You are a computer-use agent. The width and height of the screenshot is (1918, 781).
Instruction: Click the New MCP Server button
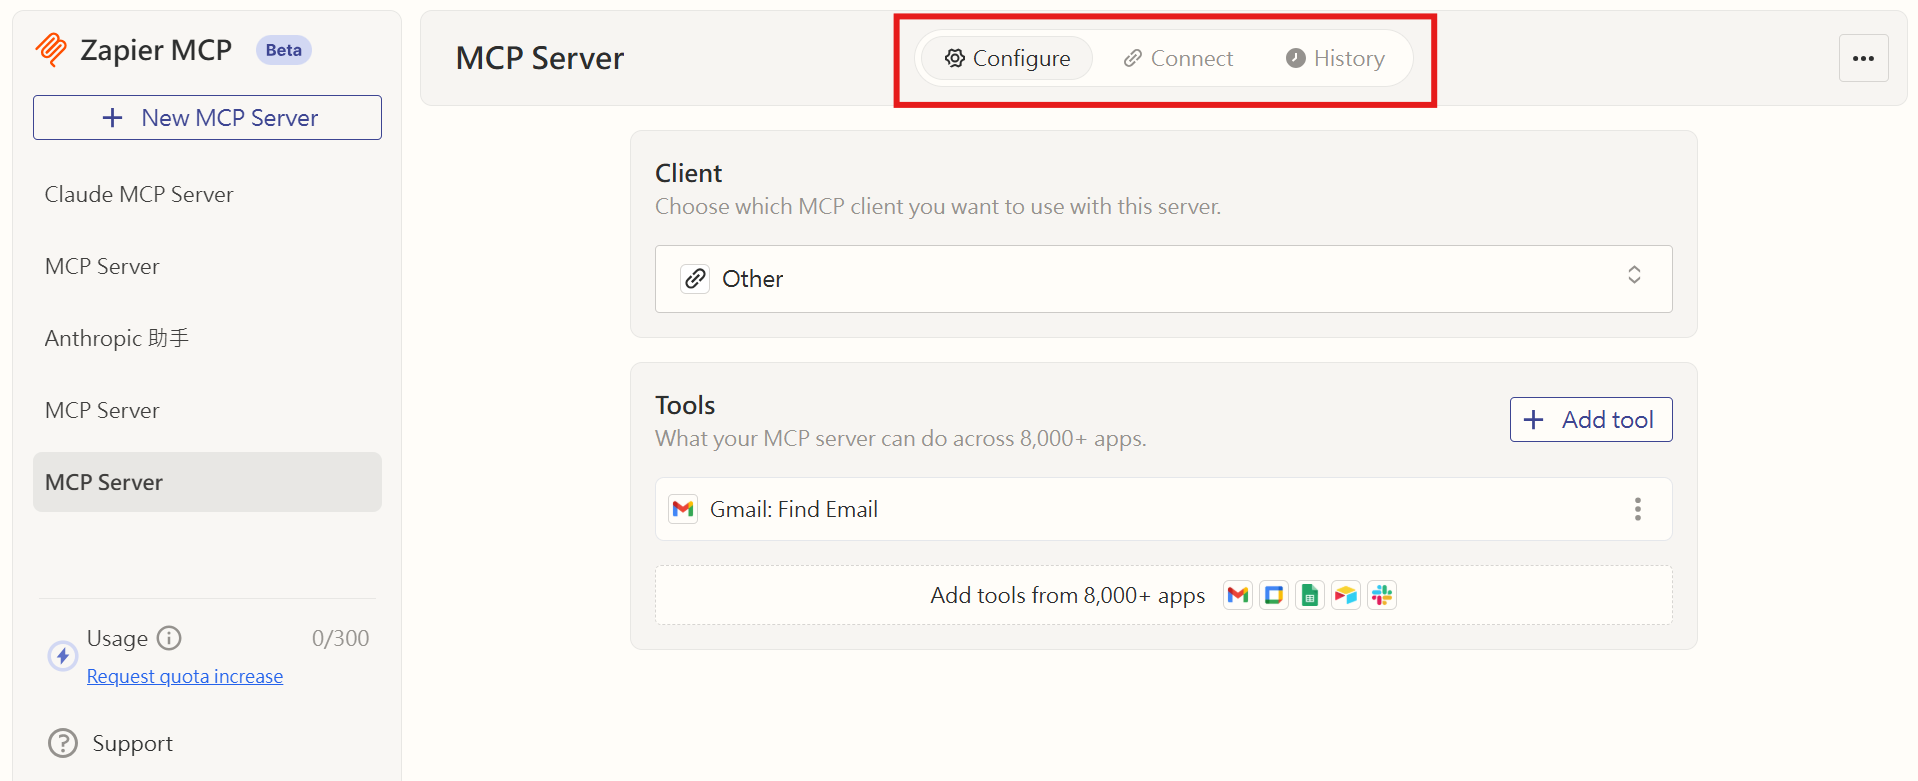coord(207,118)
